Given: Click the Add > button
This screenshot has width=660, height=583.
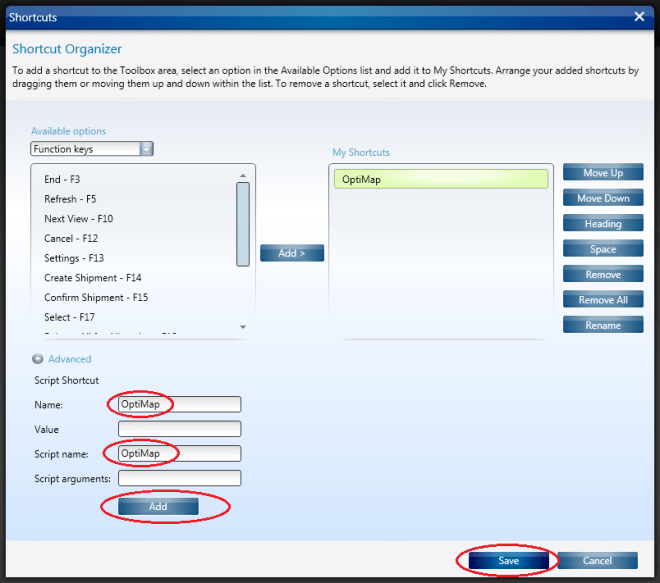Looking at the screenshot, I should coord(292,253).
